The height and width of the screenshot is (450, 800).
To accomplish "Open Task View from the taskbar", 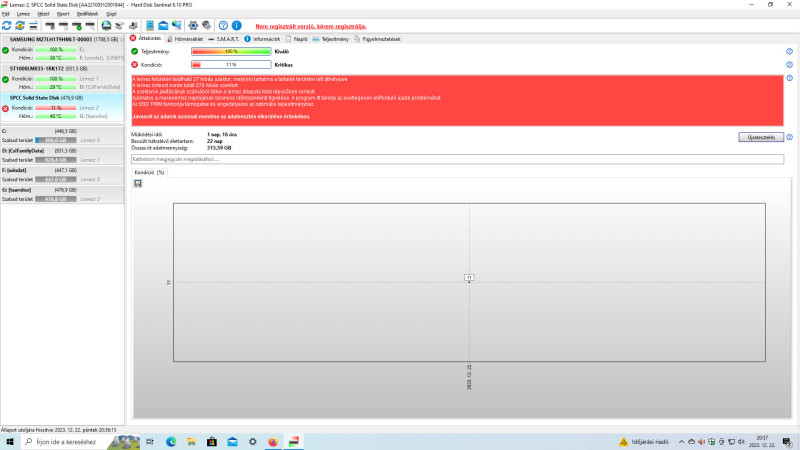I will 150,442.
